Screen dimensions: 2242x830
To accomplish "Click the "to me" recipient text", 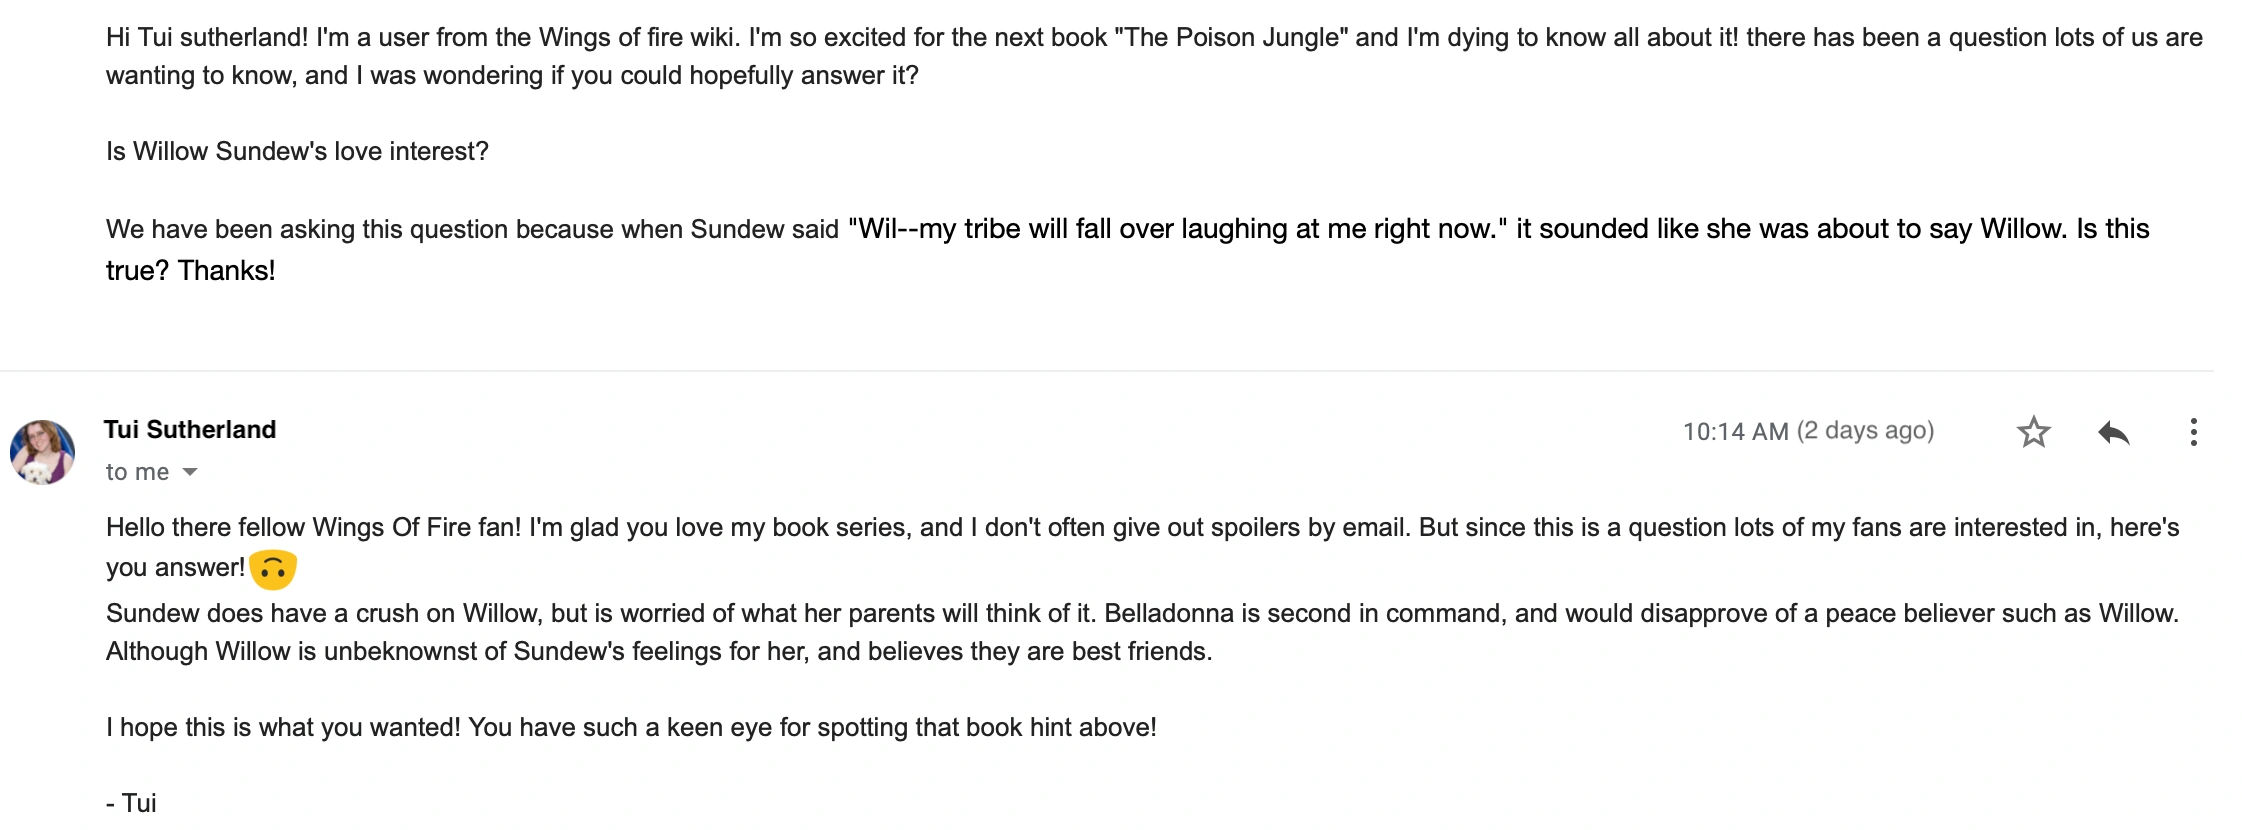I will tap(137, 472).
